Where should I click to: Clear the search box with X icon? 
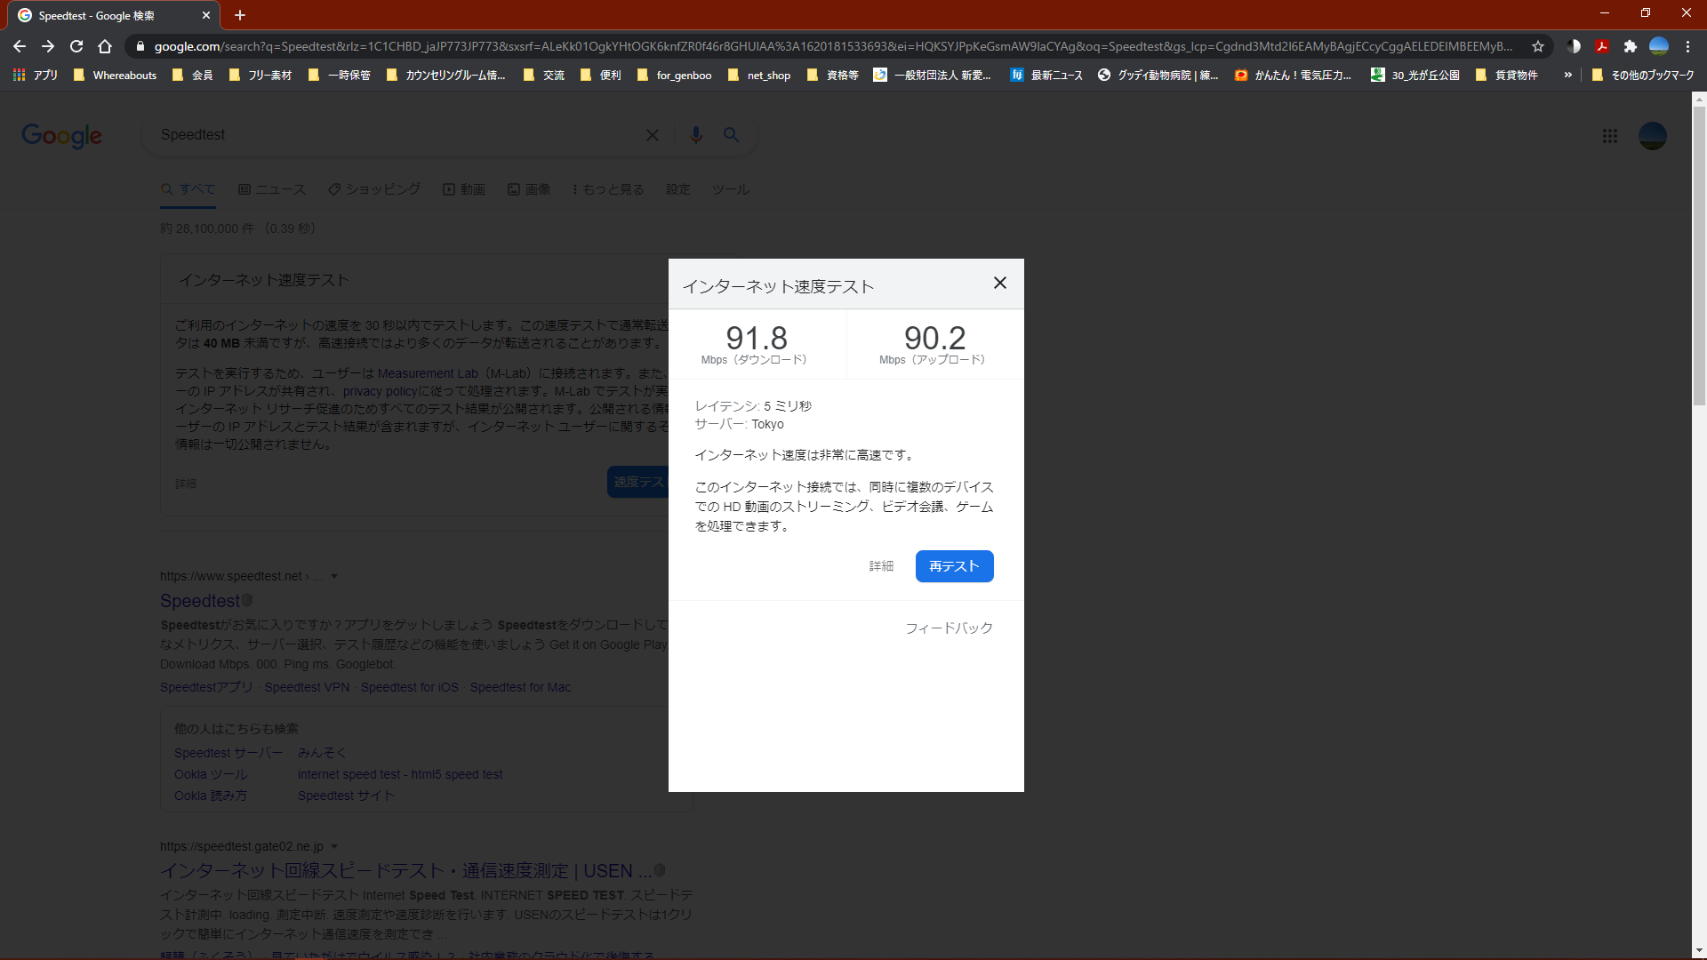pos(652,135)
